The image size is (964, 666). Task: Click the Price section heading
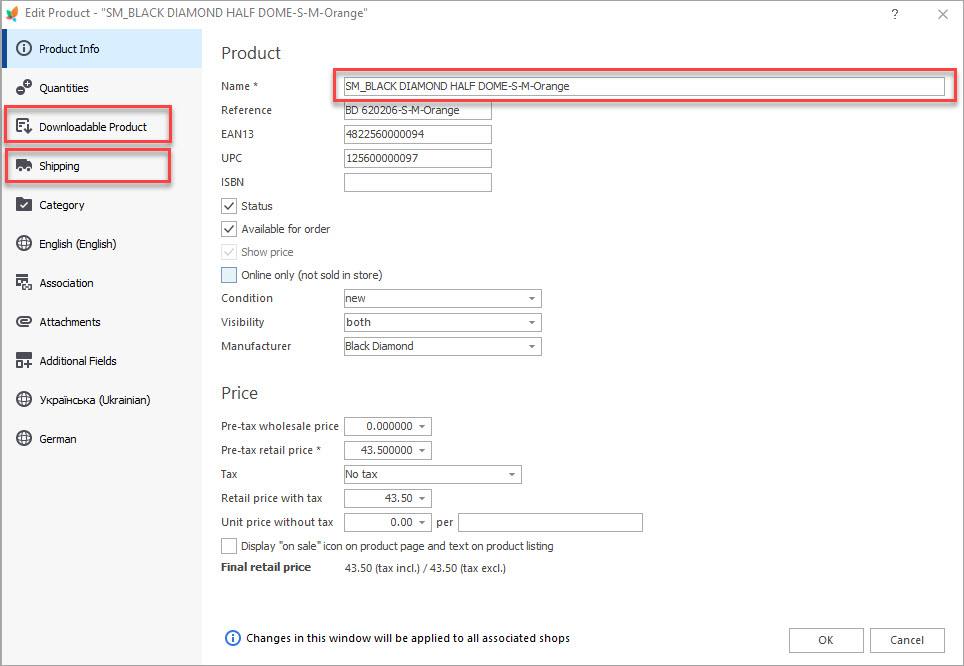click(240, 393)
